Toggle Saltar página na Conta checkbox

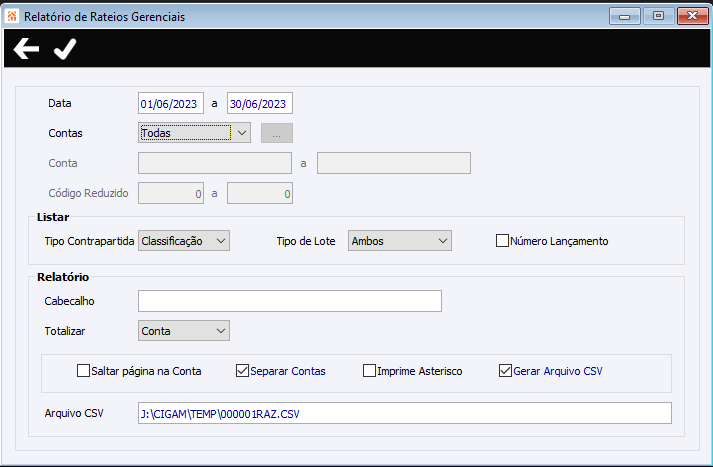(x=83, y=371)
